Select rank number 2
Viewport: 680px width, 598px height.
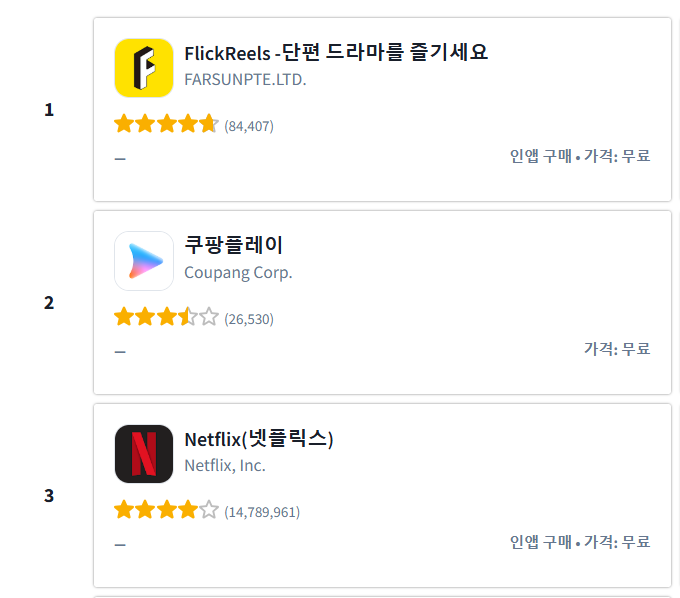[49, 303]
